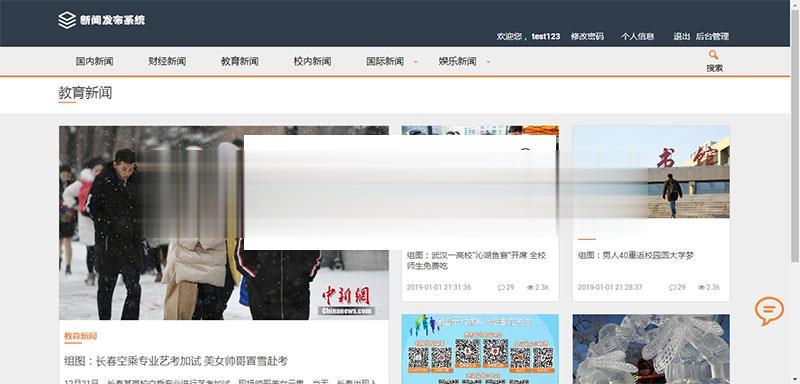
Task: Click the 新闻发布系统 site title
Action: (112, 20)
